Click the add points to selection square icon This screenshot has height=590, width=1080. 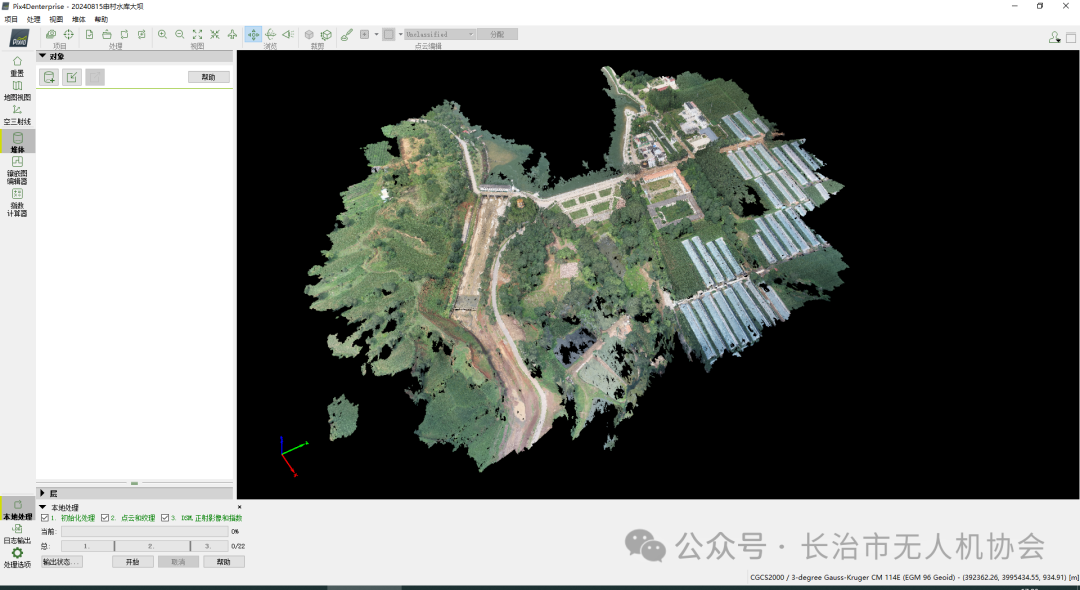tap(364, 34)
